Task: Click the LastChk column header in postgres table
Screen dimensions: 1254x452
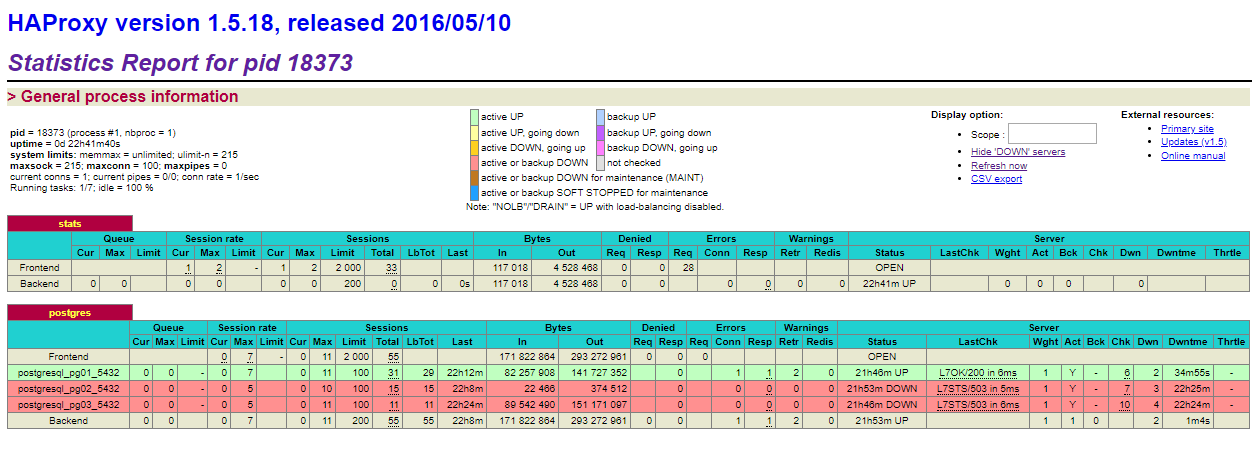Action: pos(978,342)
